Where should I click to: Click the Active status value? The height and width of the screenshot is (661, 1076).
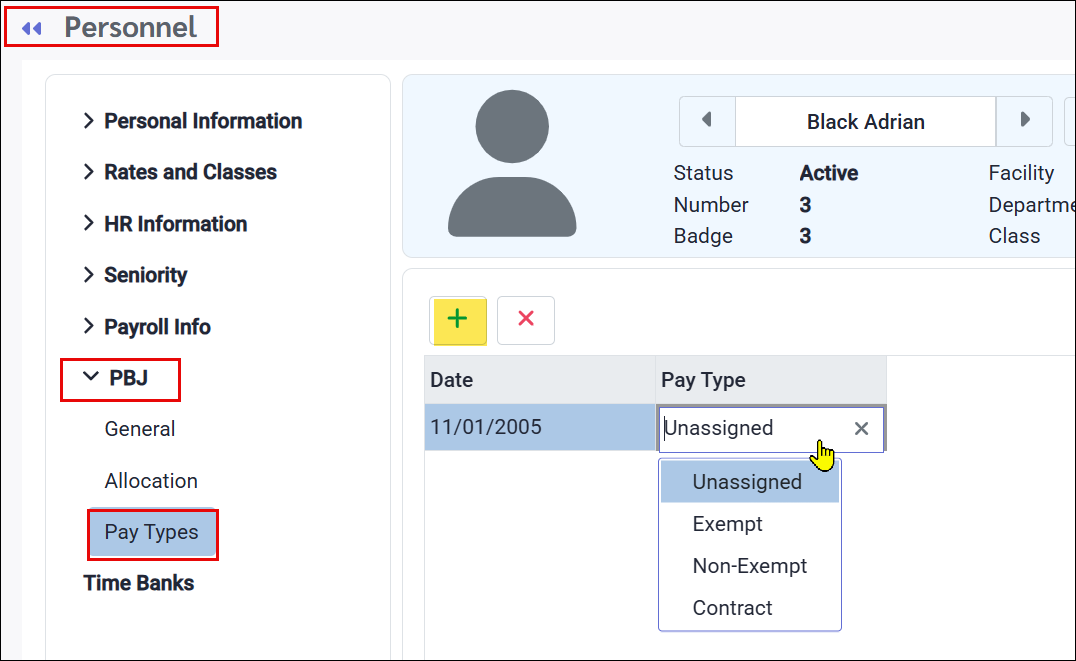(x=829, y=173)
